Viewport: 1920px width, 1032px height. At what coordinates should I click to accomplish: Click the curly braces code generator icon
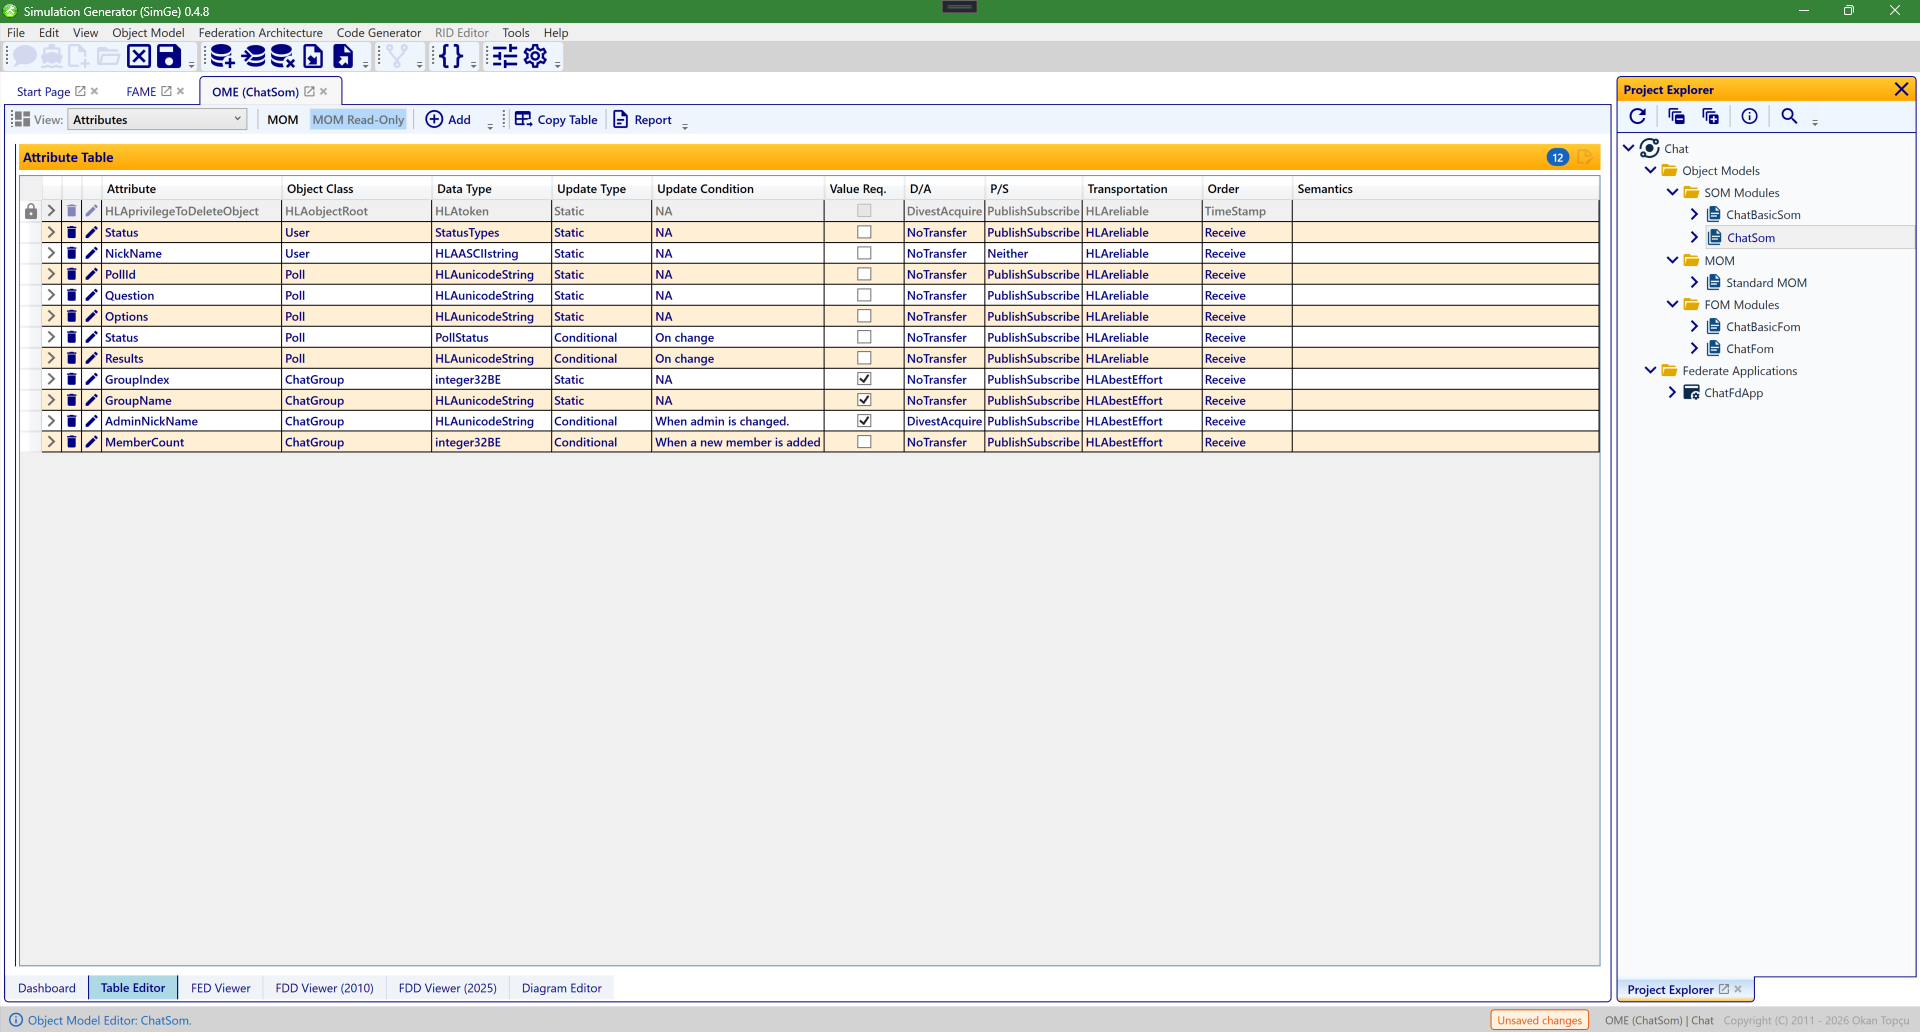[x=451, y=56]
